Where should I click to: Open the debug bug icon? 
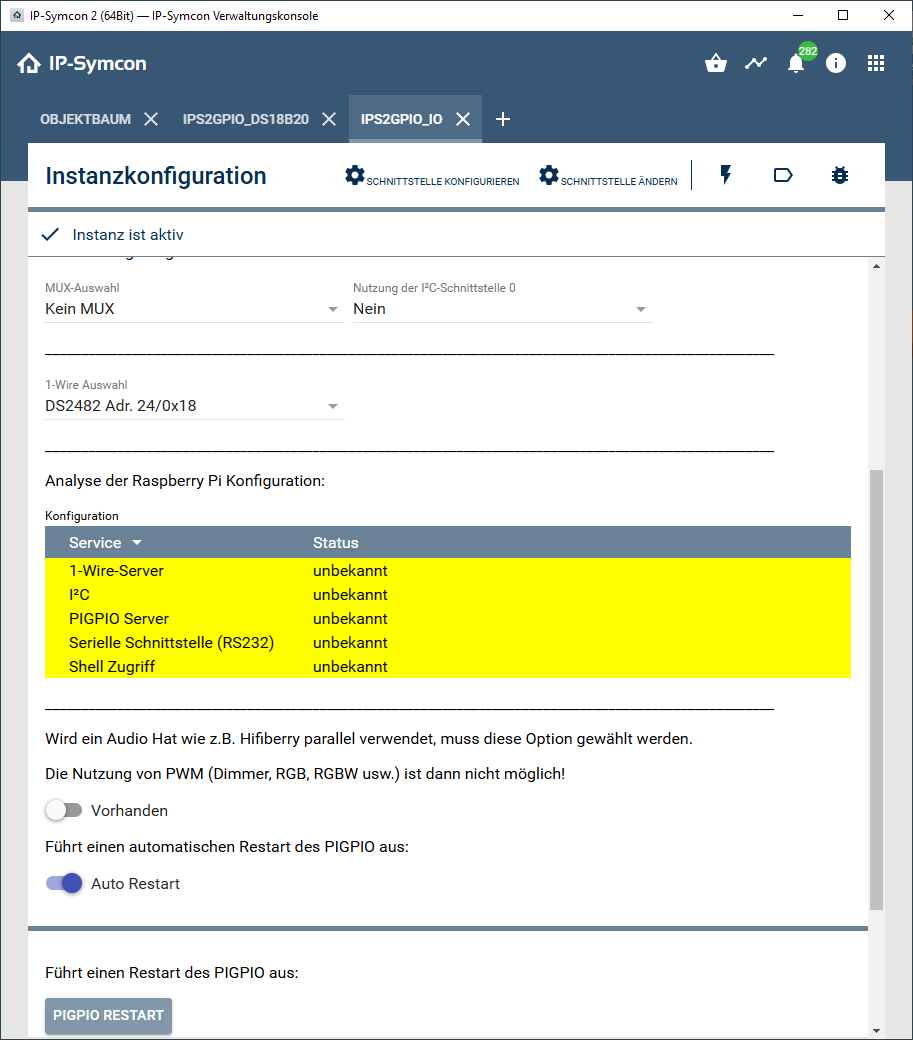pyautogui.click(x=840, y=176)
